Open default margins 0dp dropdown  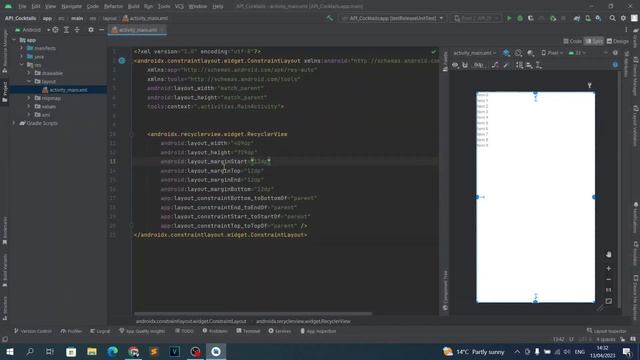(480, 65)
